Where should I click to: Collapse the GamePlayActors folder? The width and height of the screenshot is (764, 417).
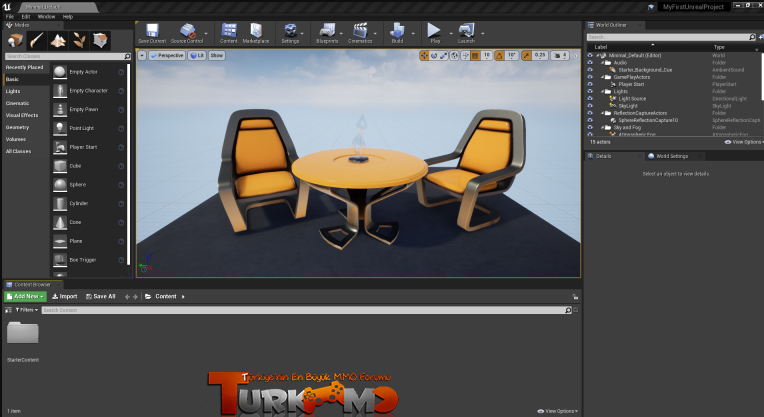tap(602, 77)
